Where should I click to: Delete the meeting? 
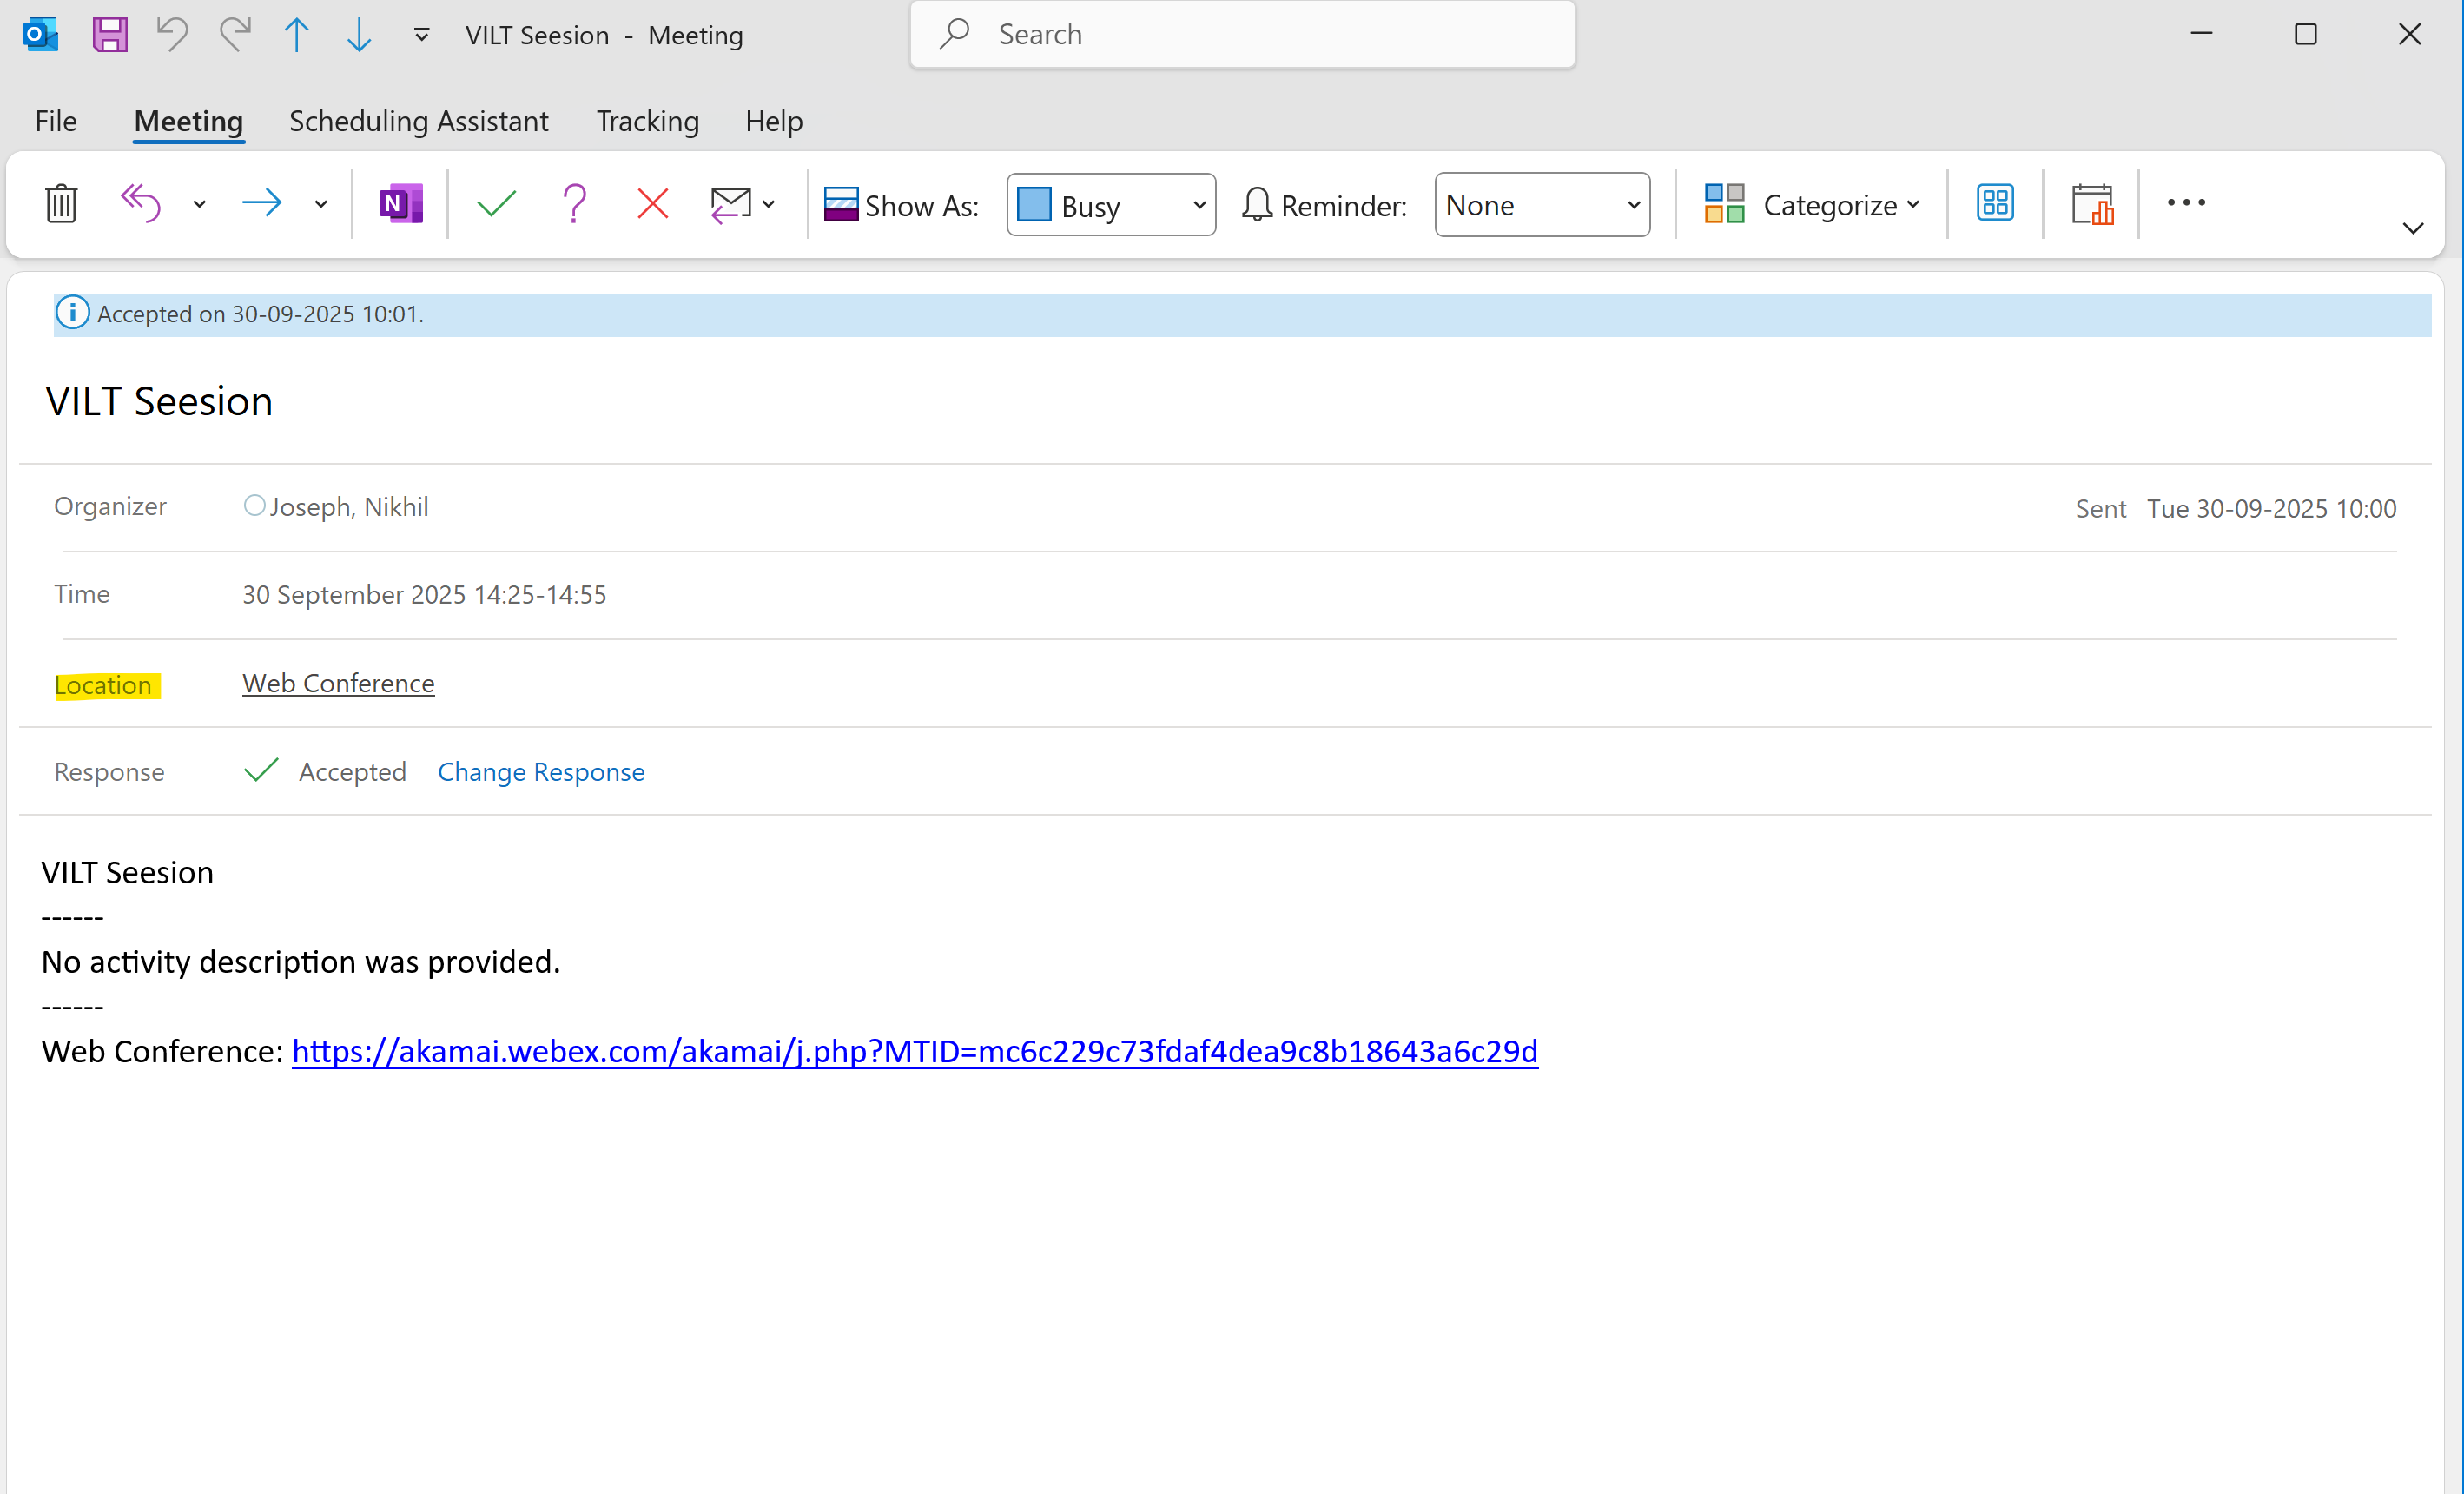click(x=60, y=203)
